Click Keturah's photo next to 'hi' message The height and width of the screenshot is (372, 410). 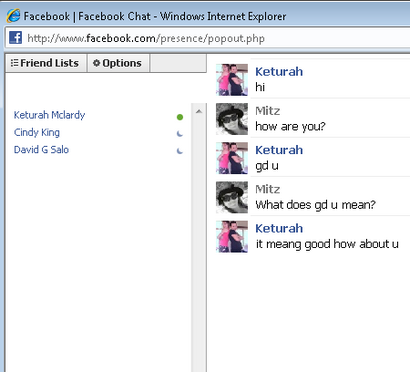[x=232, y=80]
